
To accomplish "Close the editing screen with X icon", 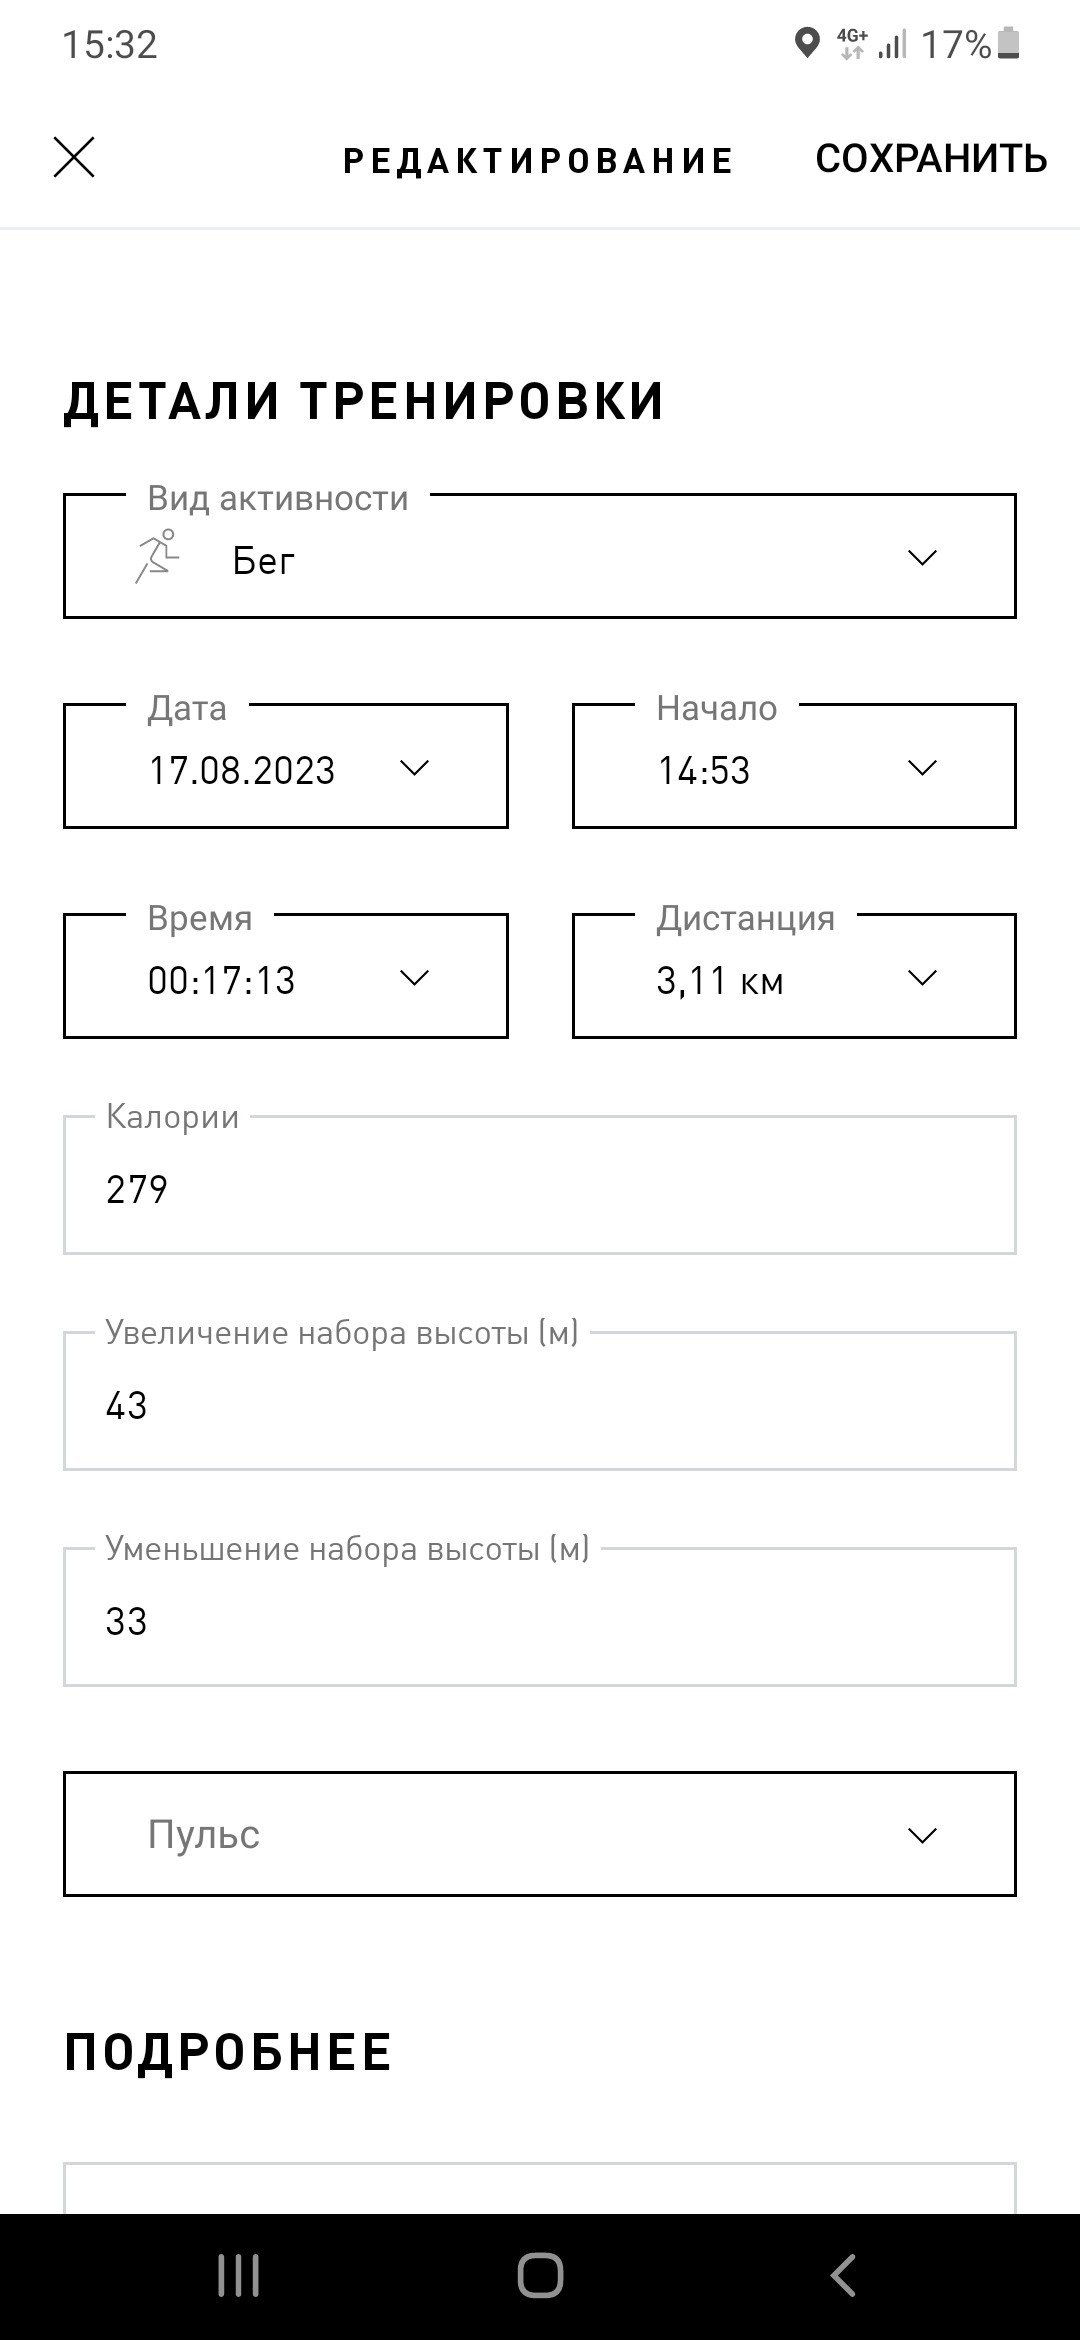I will click(74, 158).
